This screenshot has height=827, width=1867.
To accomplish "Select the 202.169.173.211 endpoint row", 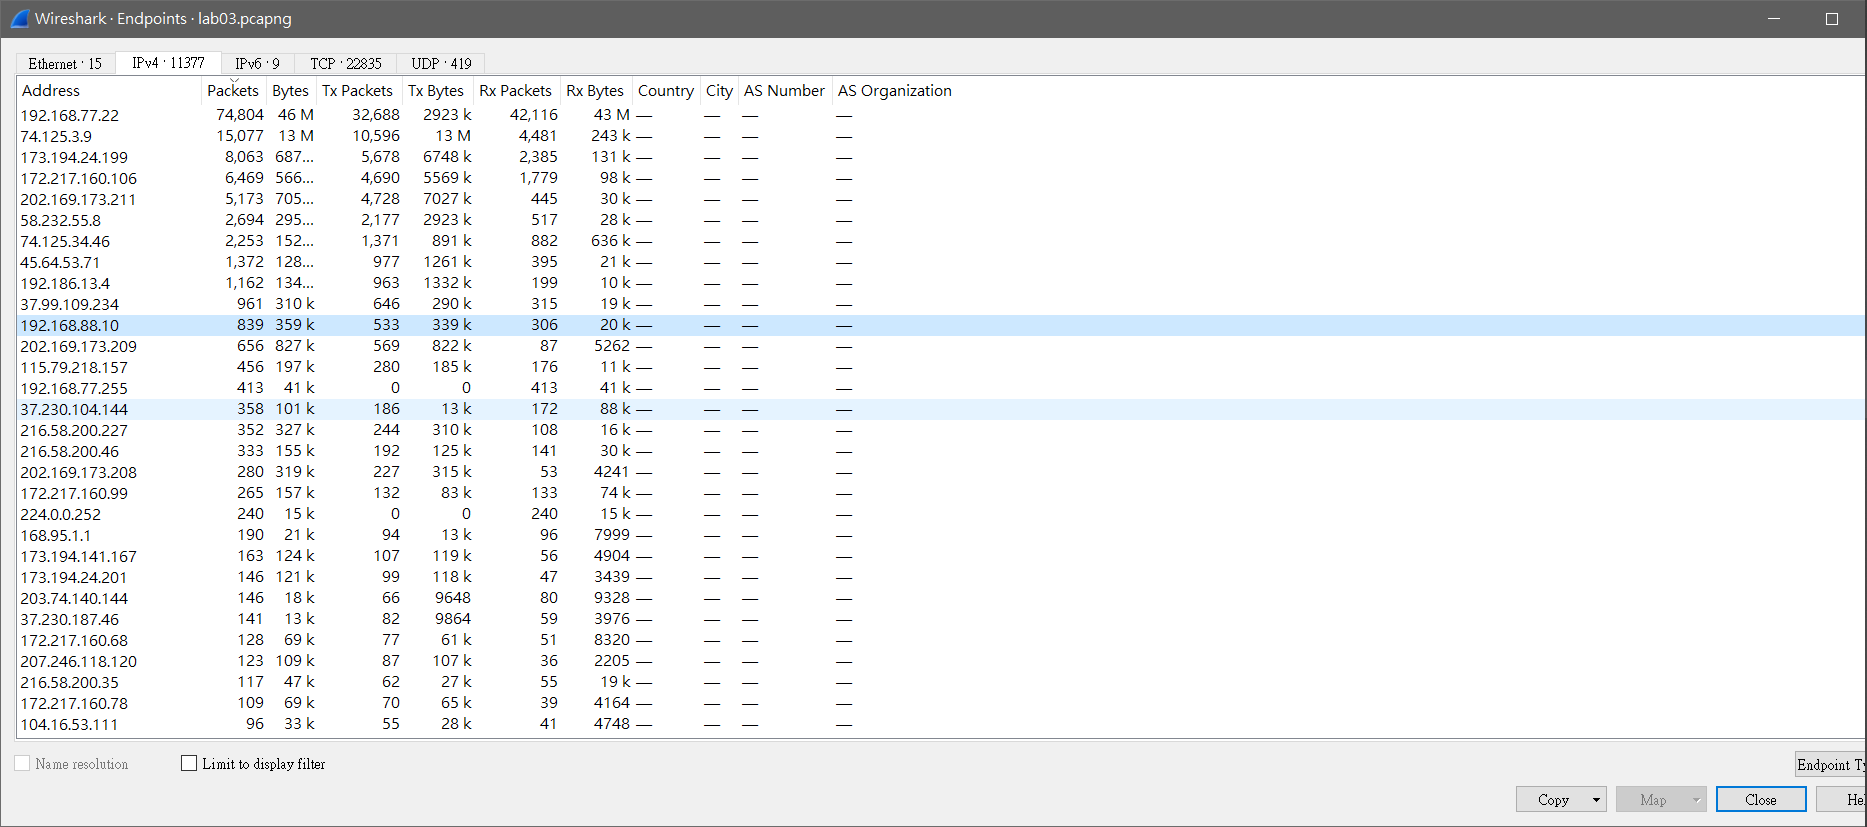I will (x=940, y=199).
